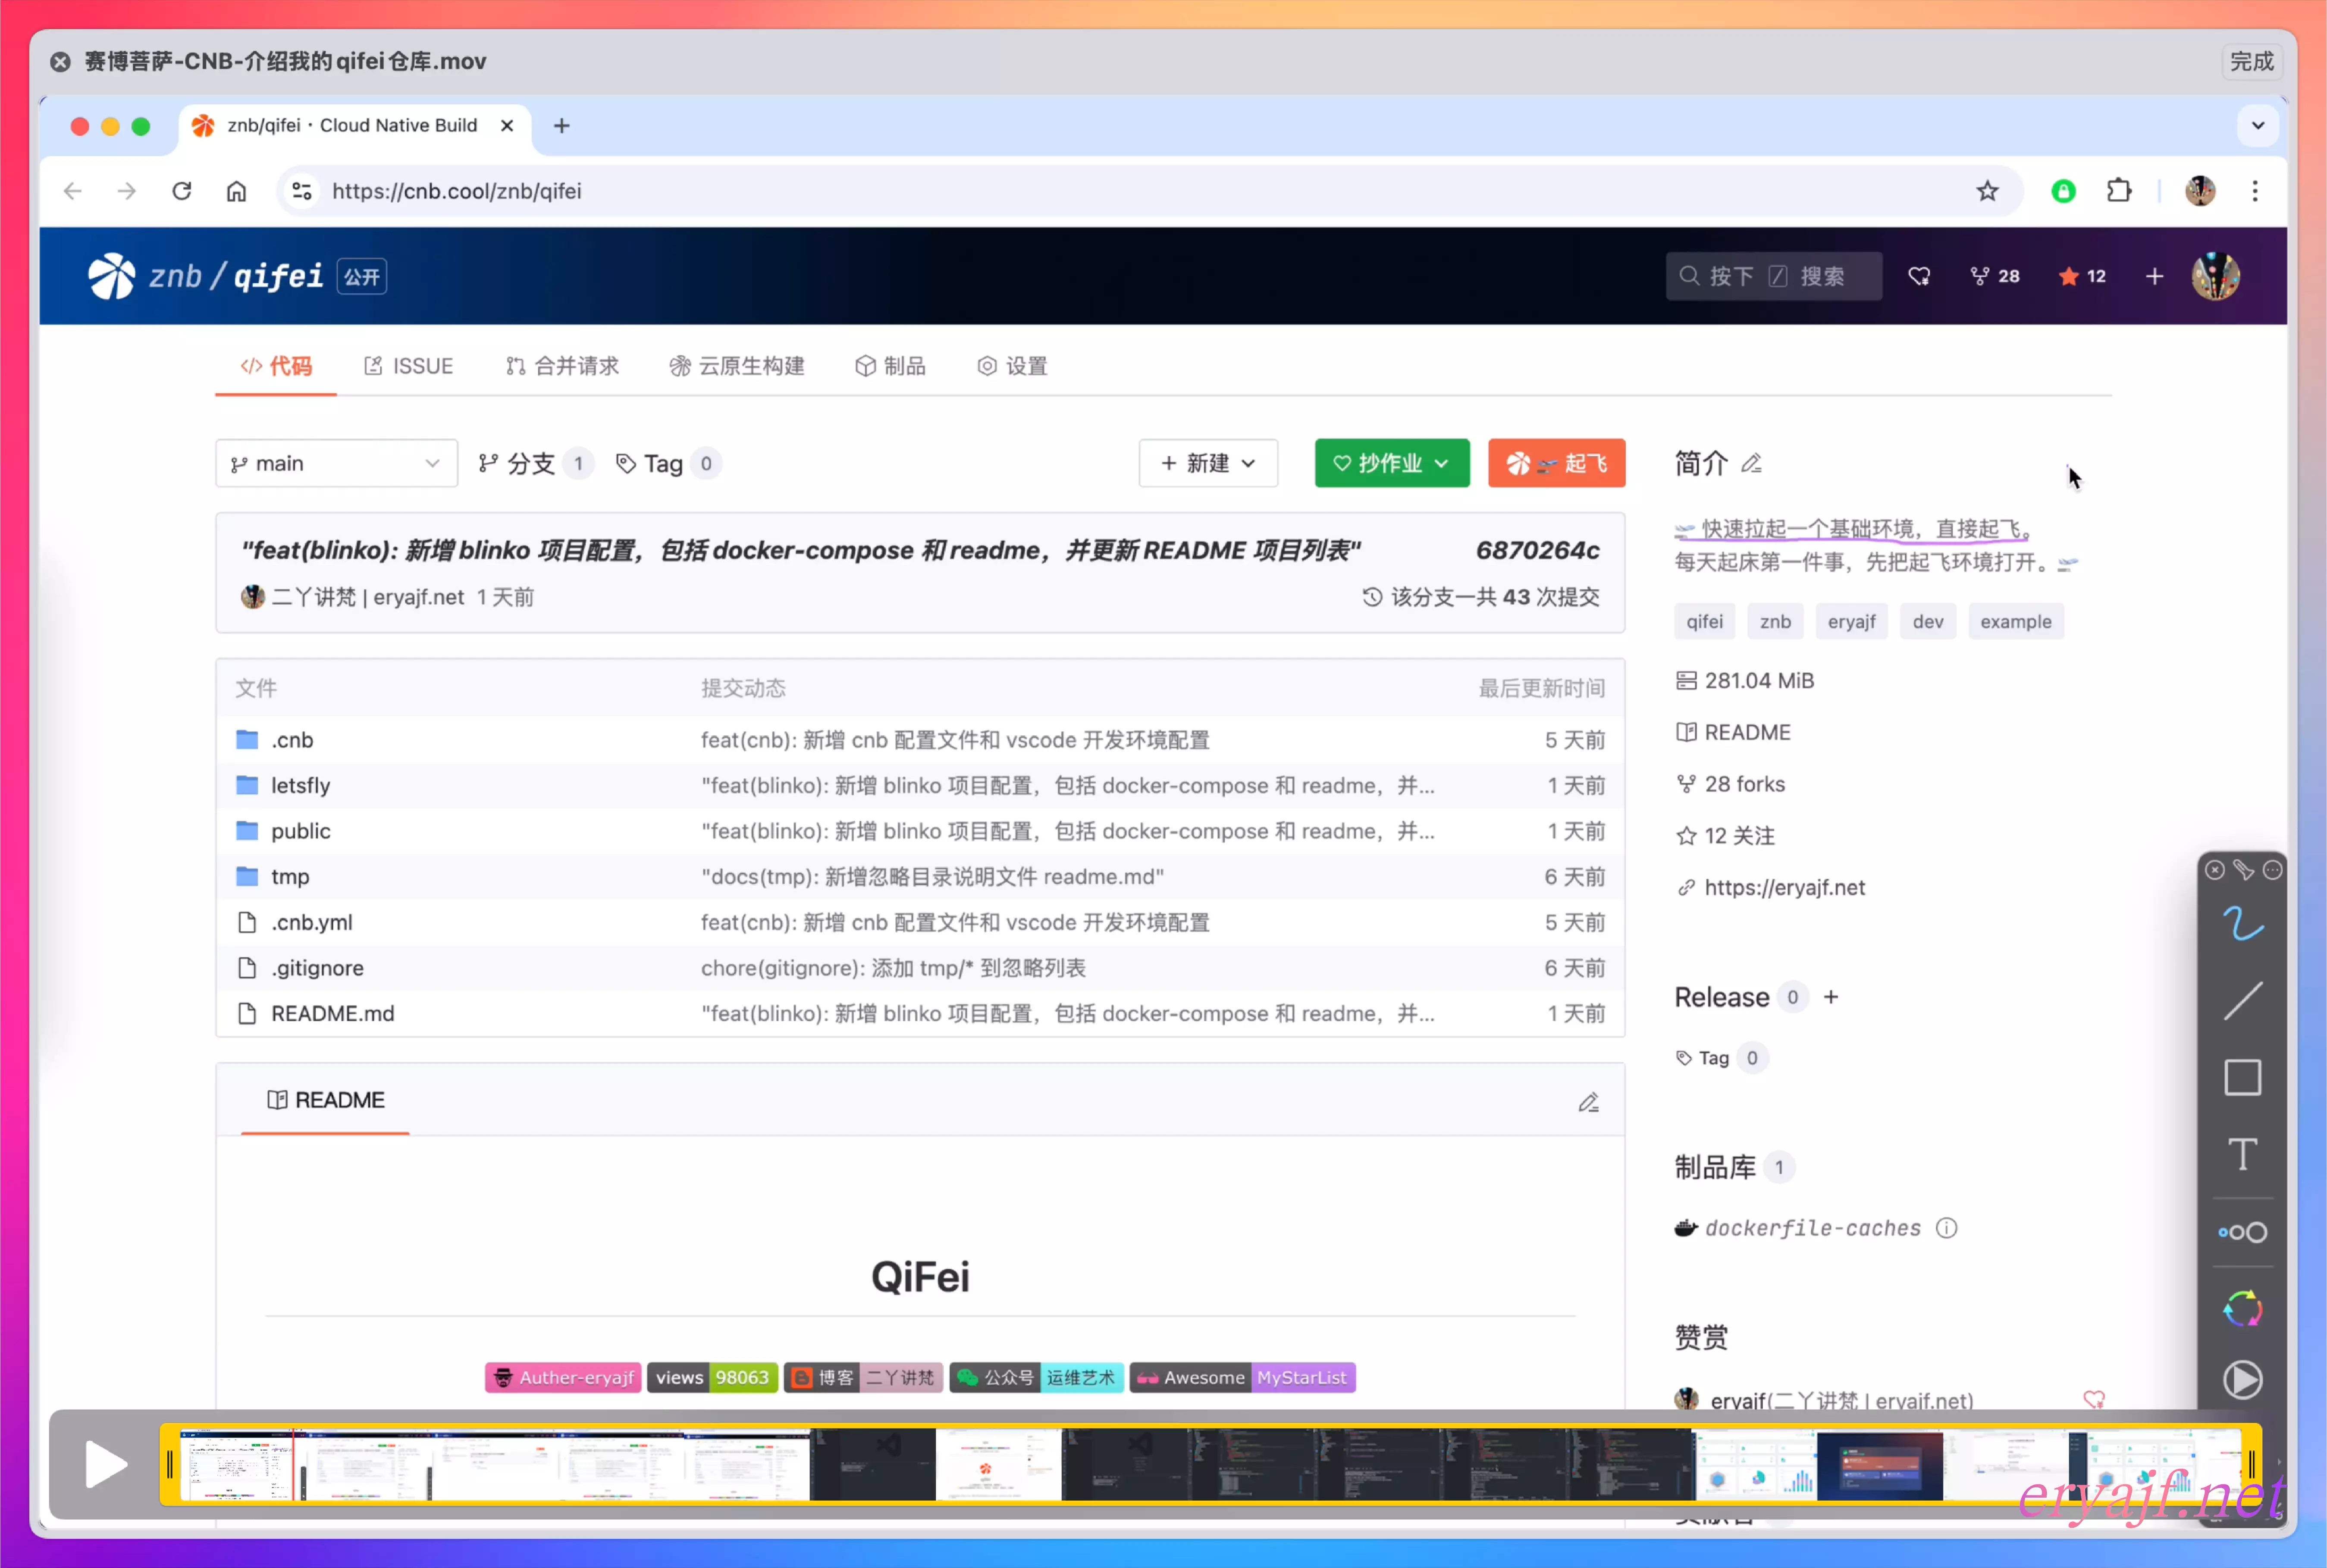Click the browser forward arrow
The width and height of the screenshot is (2327, 1568).
tap(126, 191)
